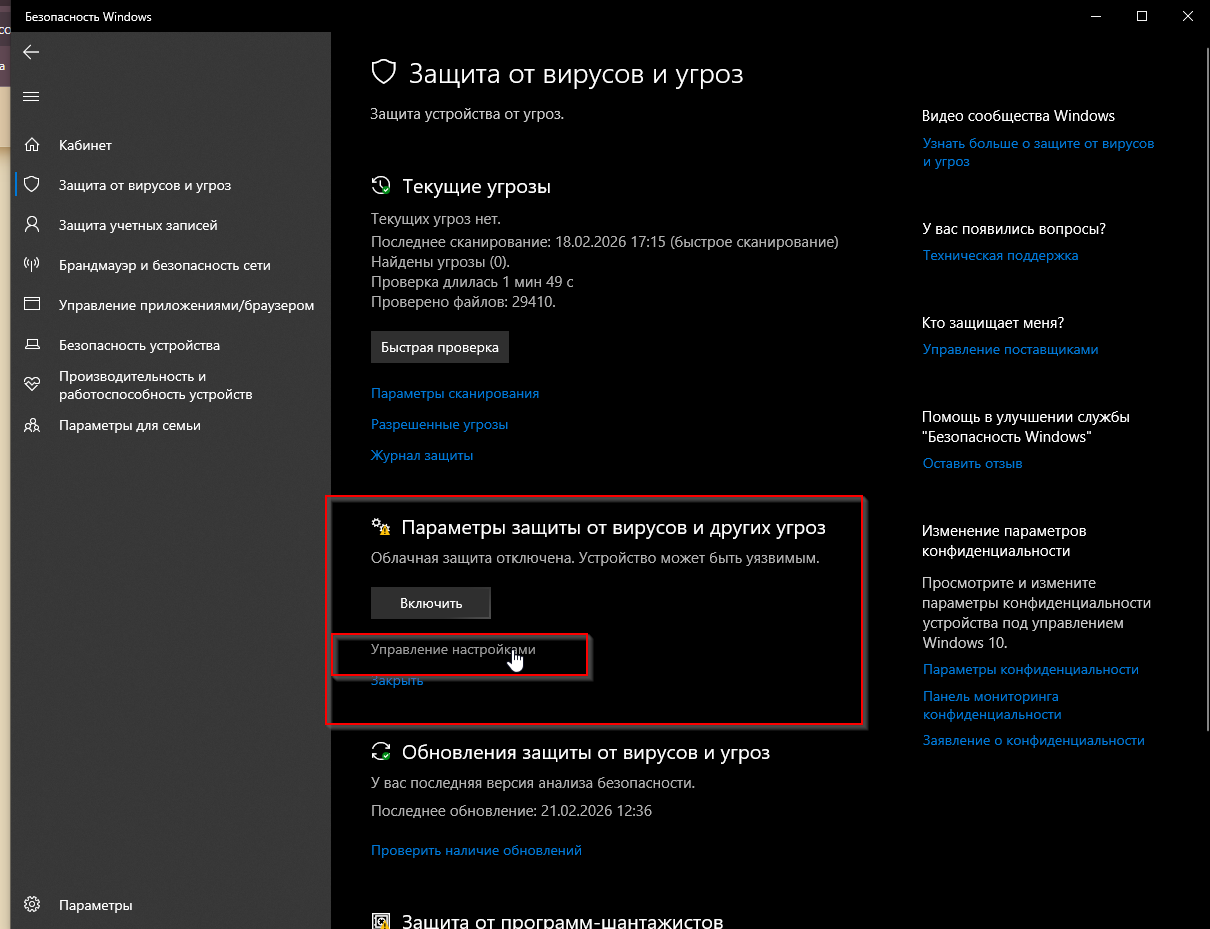Open firewall icon Брандмауэр и безопасность сети
The width and height of the screenshot is (1210, 929).
click(x=31, y=265)
